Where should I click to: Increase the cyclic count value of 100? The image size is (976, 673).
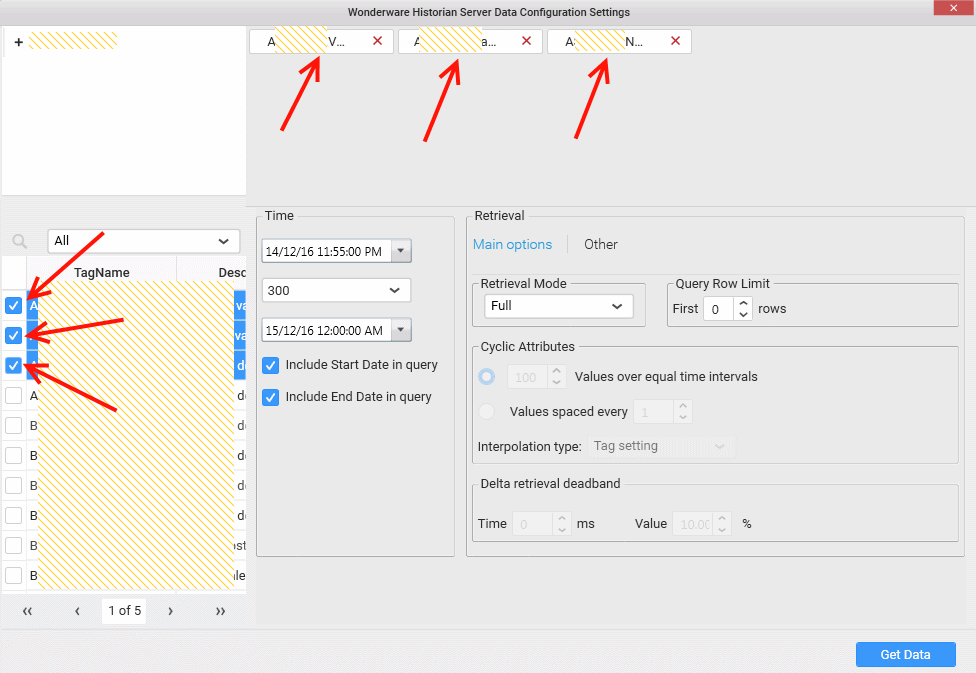click(x=557, y=371)
